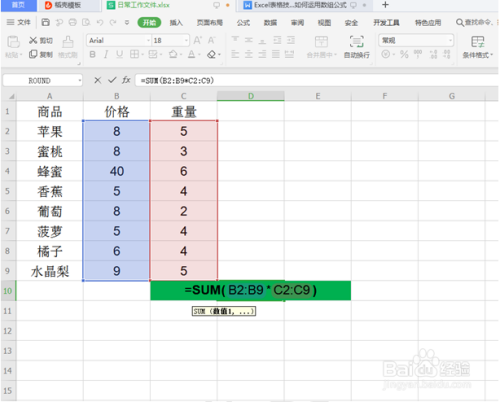Click the Merge and Center (合并居中) icon
The image size is (500, 402).
[x=321, y=42]
